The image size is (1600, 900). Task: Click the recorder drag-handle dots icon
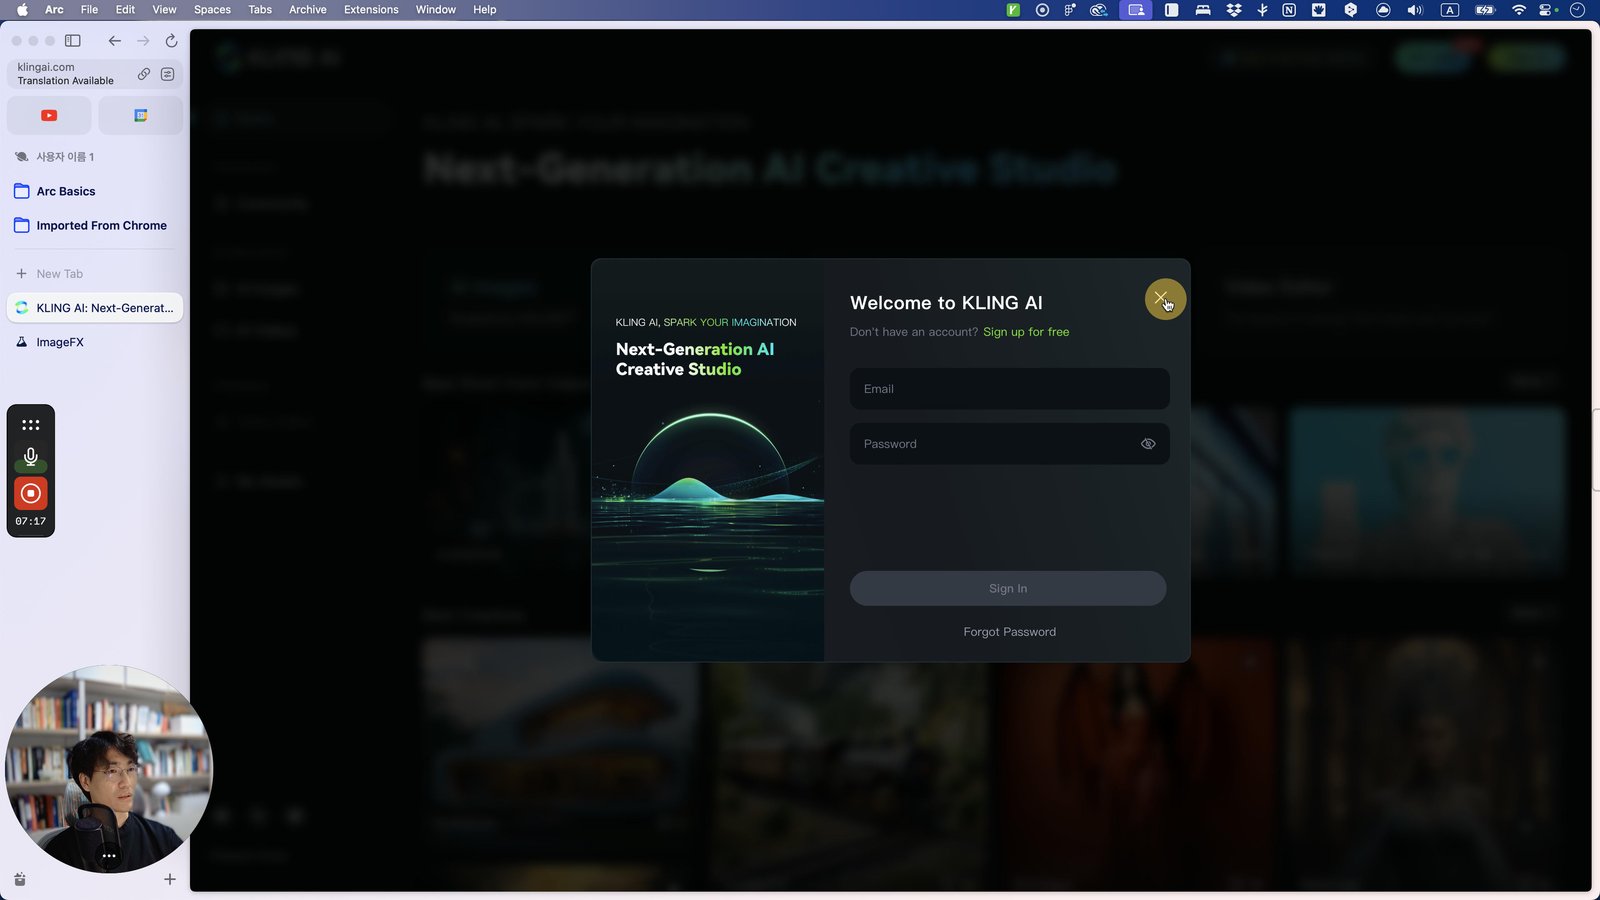point(31,425)
